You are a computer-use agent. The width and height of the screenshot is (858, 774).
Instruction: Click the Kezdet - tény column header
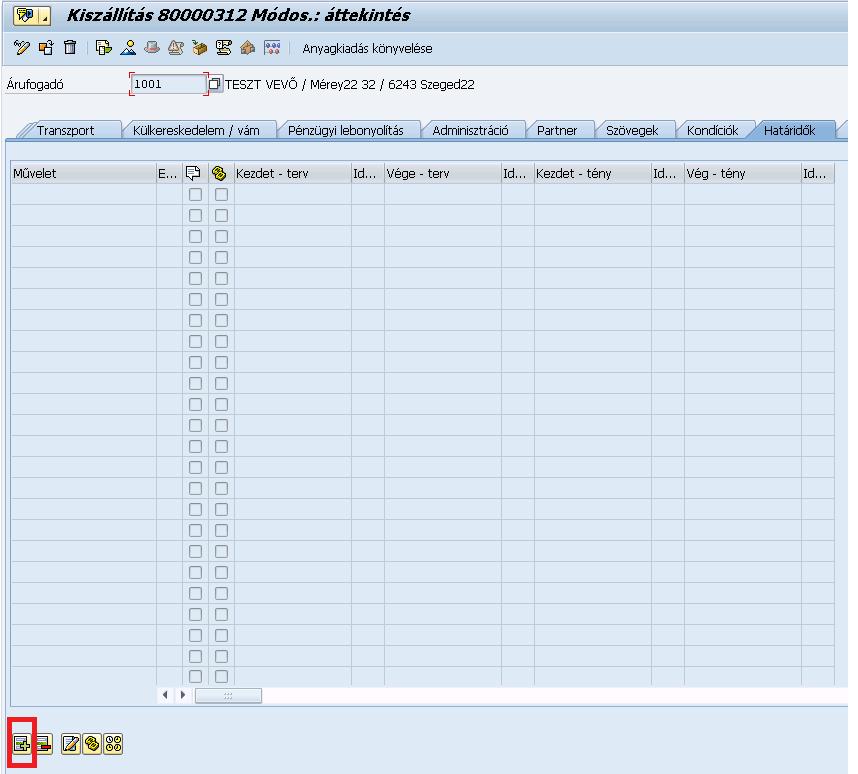[x=593, y=174]
